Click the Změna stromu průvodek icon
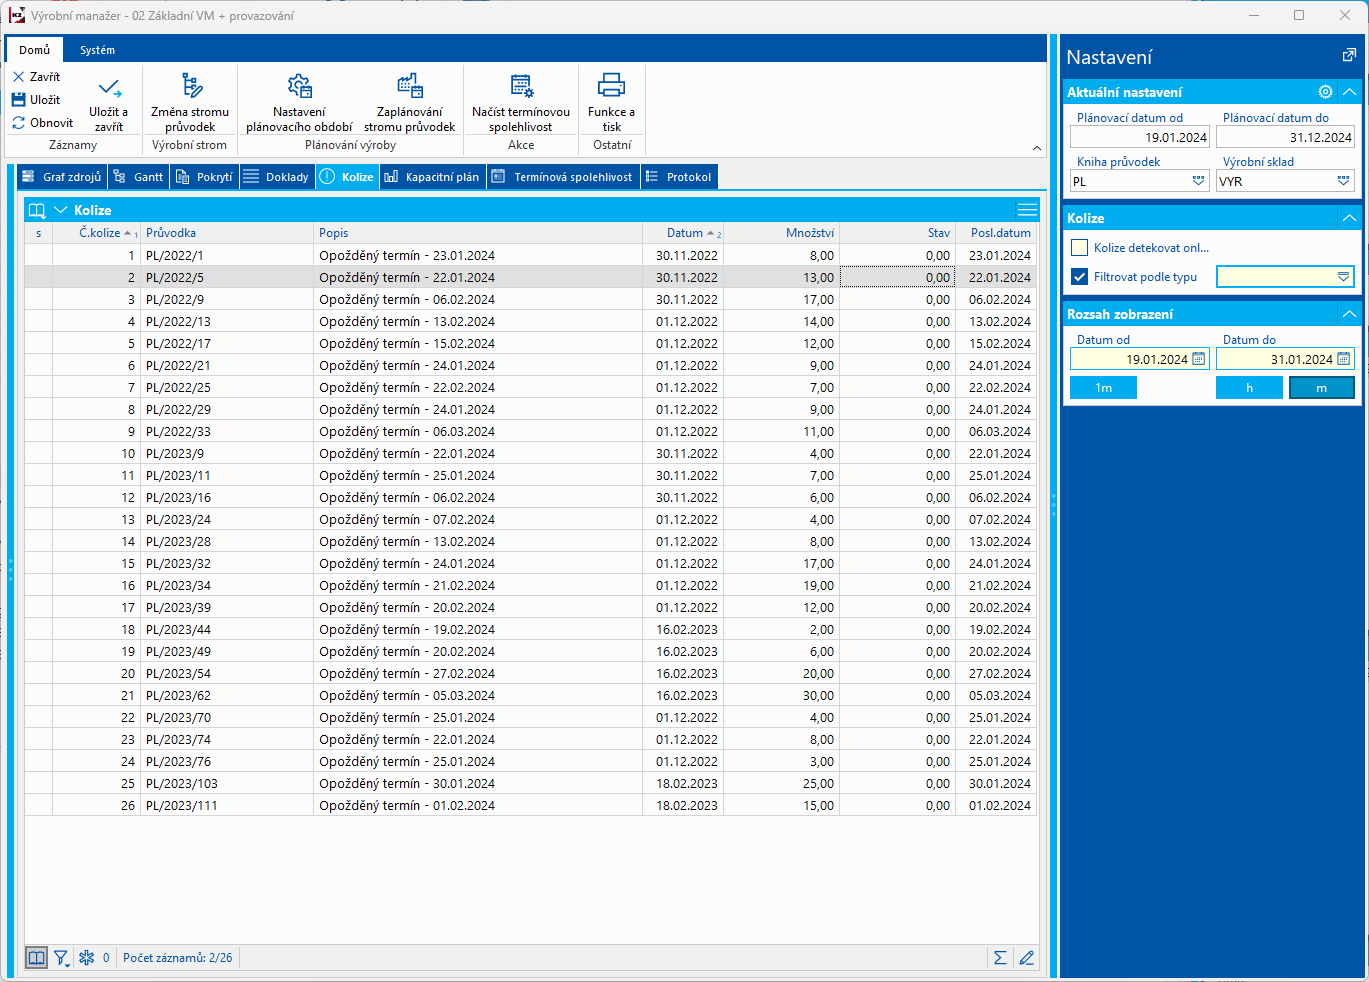Image resolution: width=1369 pixels, height=982 pixels. (x=191, y=86)
